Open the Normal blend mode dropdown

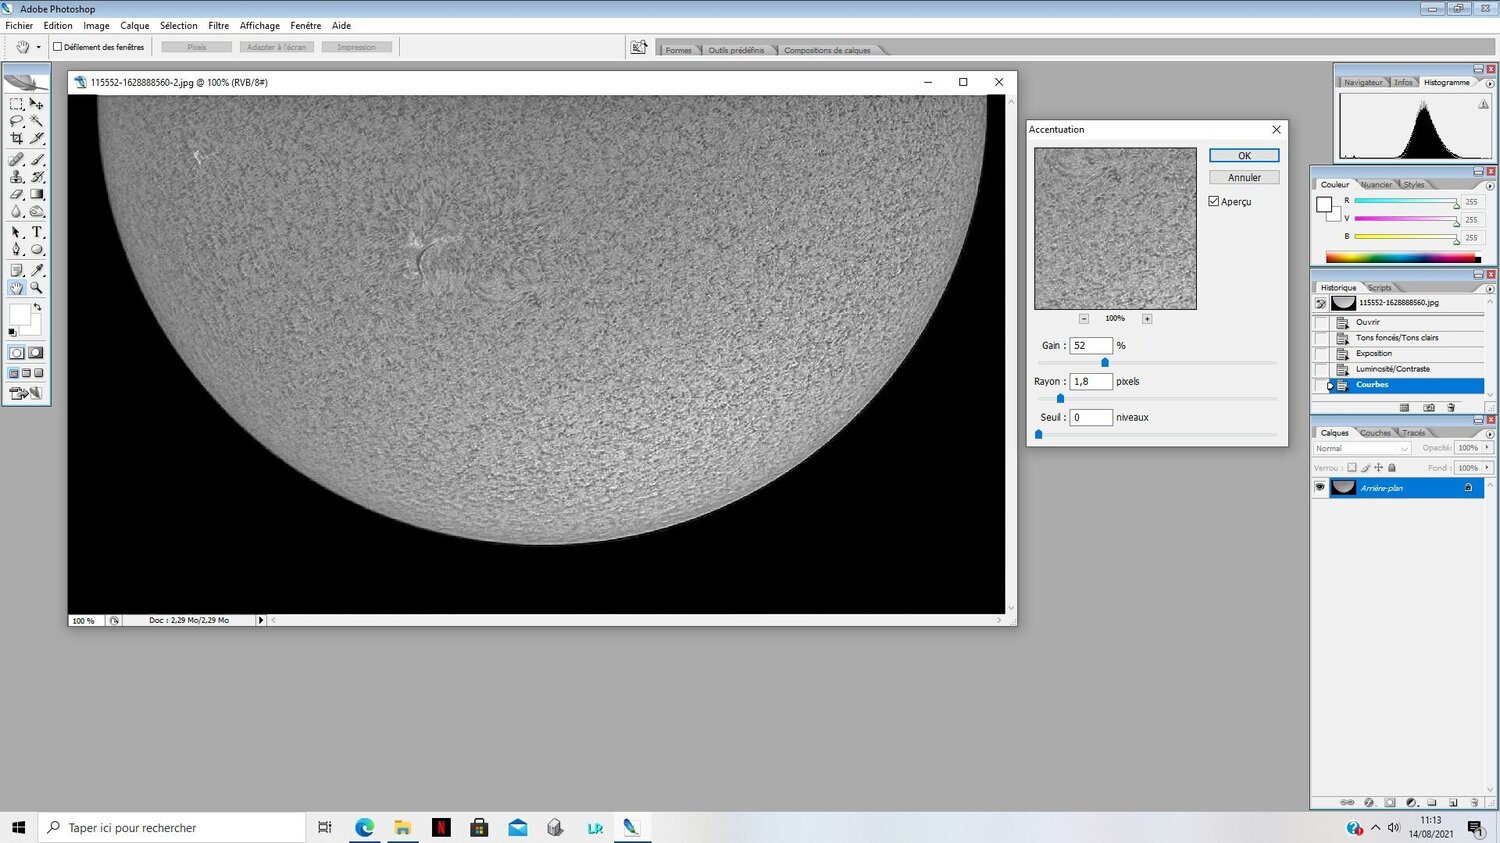tap(1362, 448)
